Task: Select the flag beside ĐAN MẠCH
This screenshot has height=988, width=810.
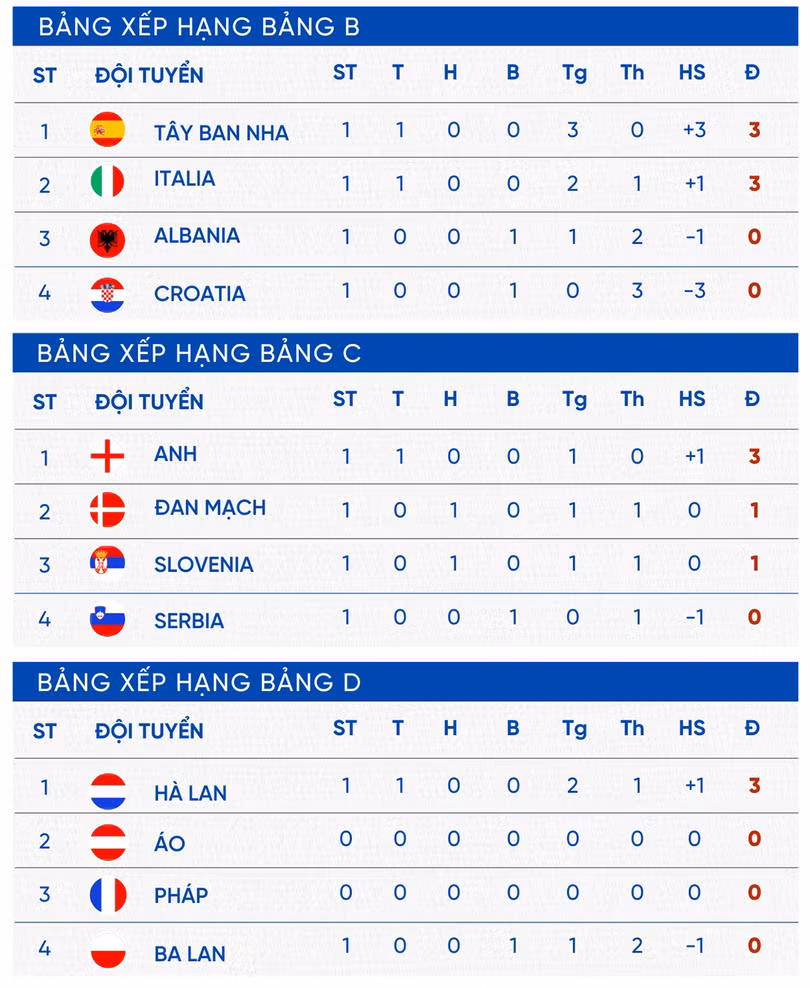Action: click(107, 510)
